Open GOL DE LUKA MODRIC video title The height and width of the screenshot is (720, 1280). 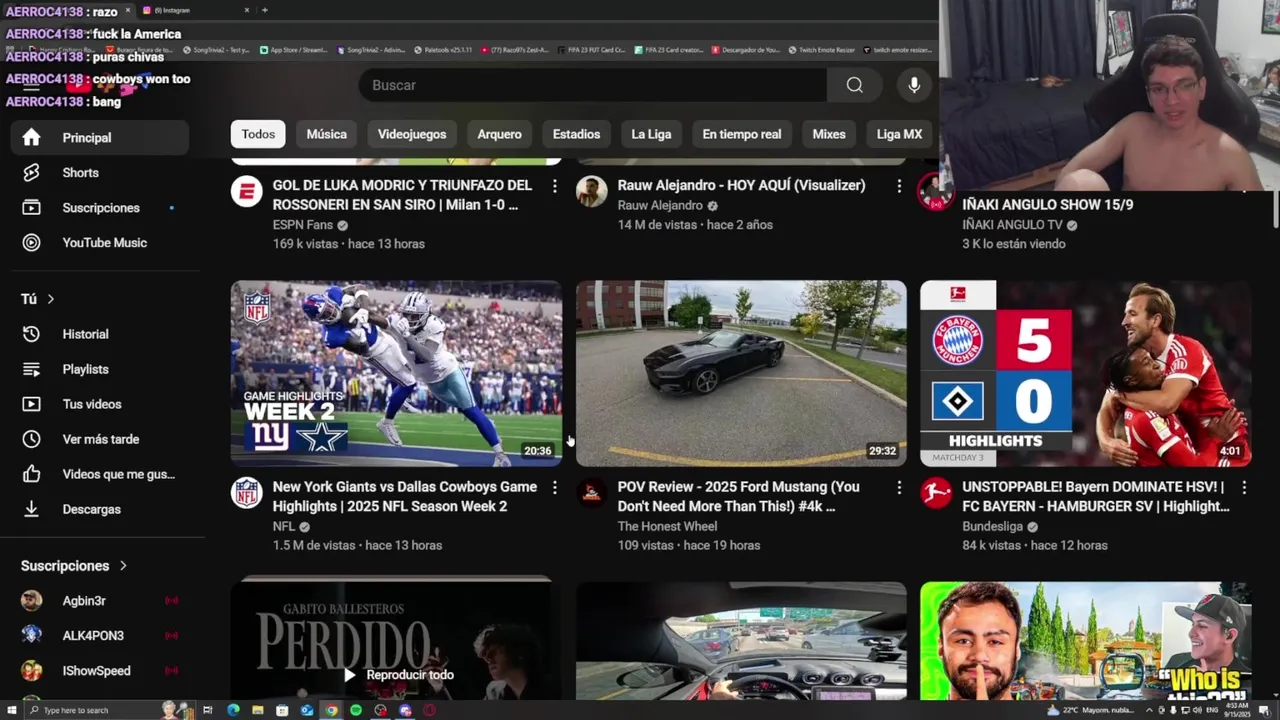pyautogui.click(x=402, y=195)
